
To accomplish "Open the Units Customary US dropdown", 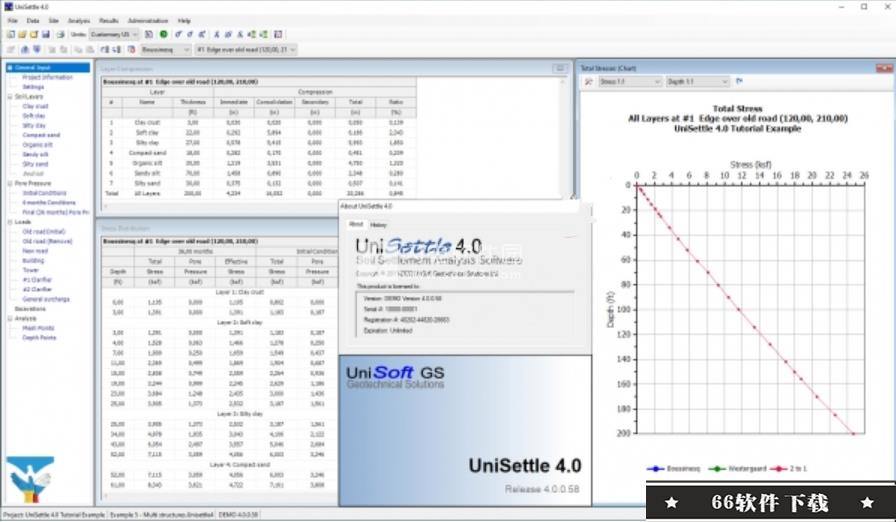I will (x=114, y=34).
